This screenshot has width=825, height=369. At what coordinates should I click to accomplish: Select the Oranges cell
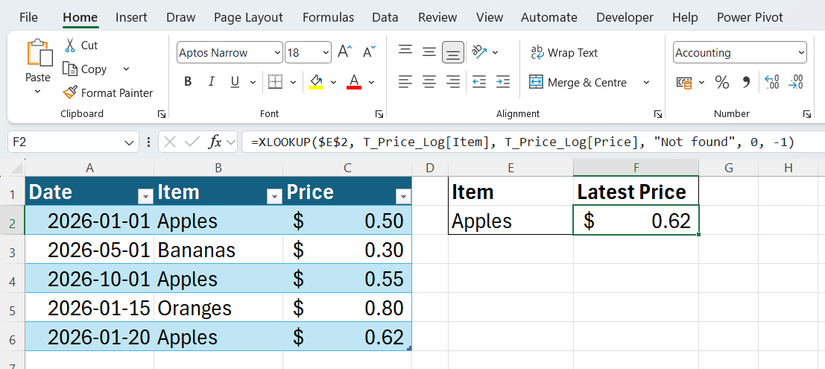218,308
